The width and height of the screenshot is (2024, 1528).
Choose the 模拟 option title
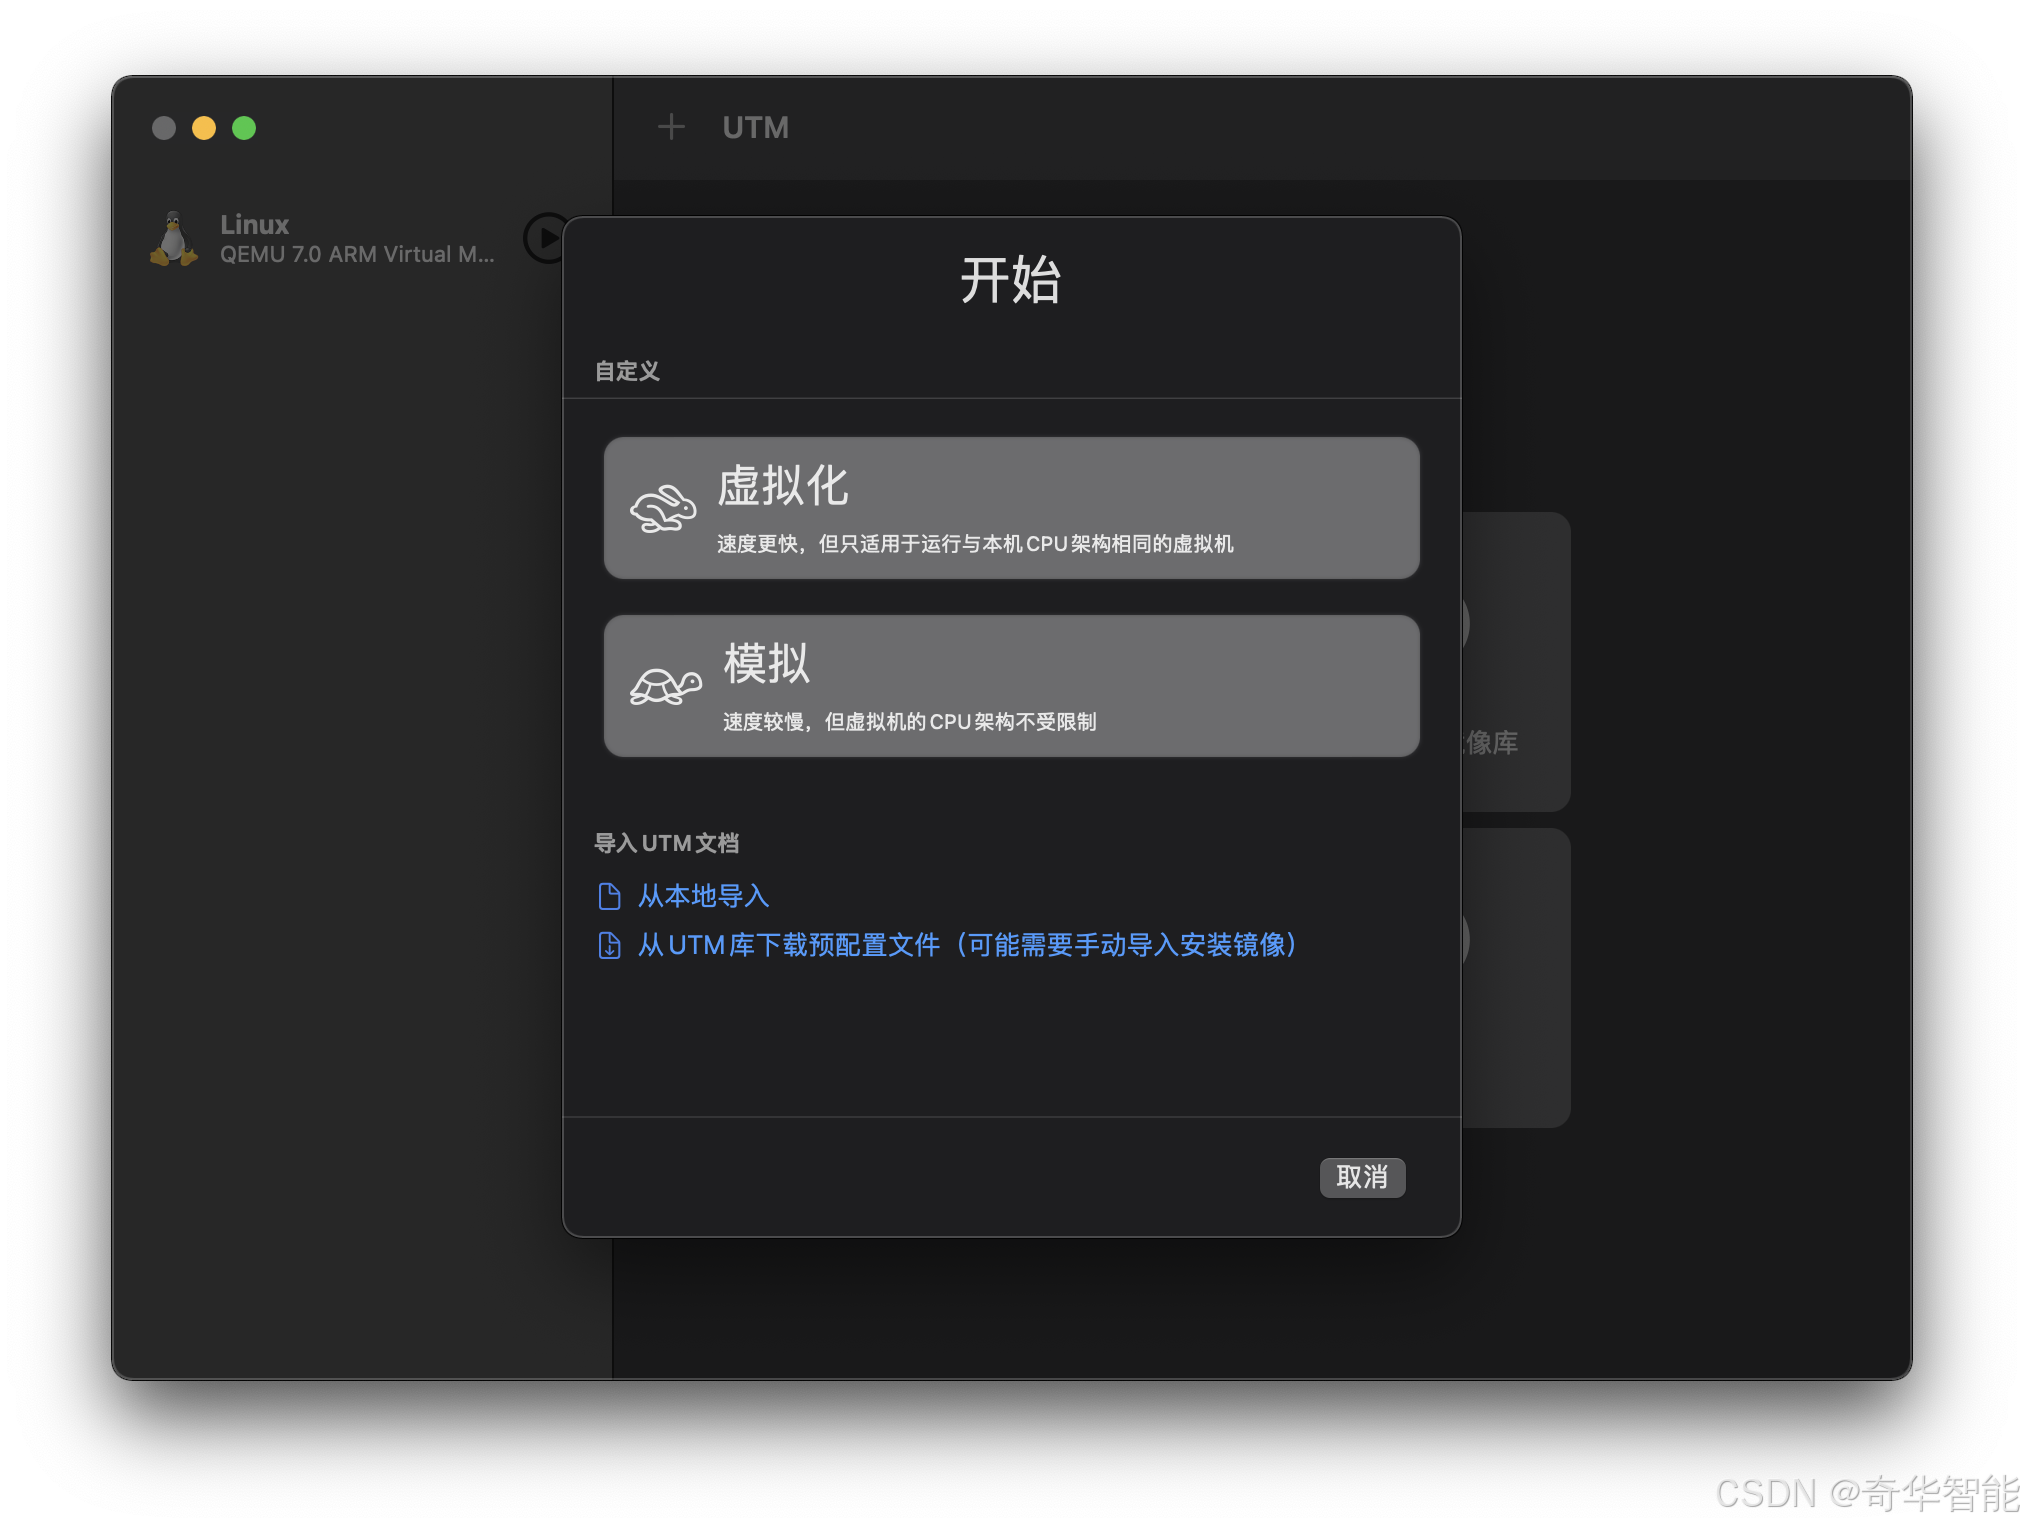click(x=766, y=663)
